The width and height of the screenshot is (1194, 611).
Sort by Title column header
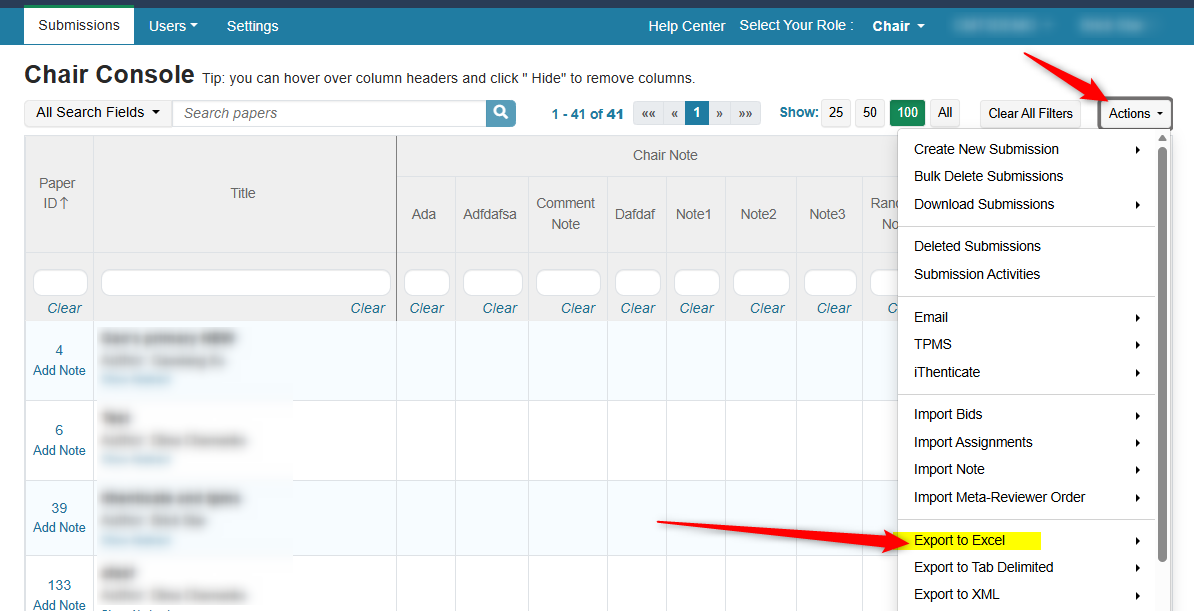pyautogui.click(x=244, y=194)
